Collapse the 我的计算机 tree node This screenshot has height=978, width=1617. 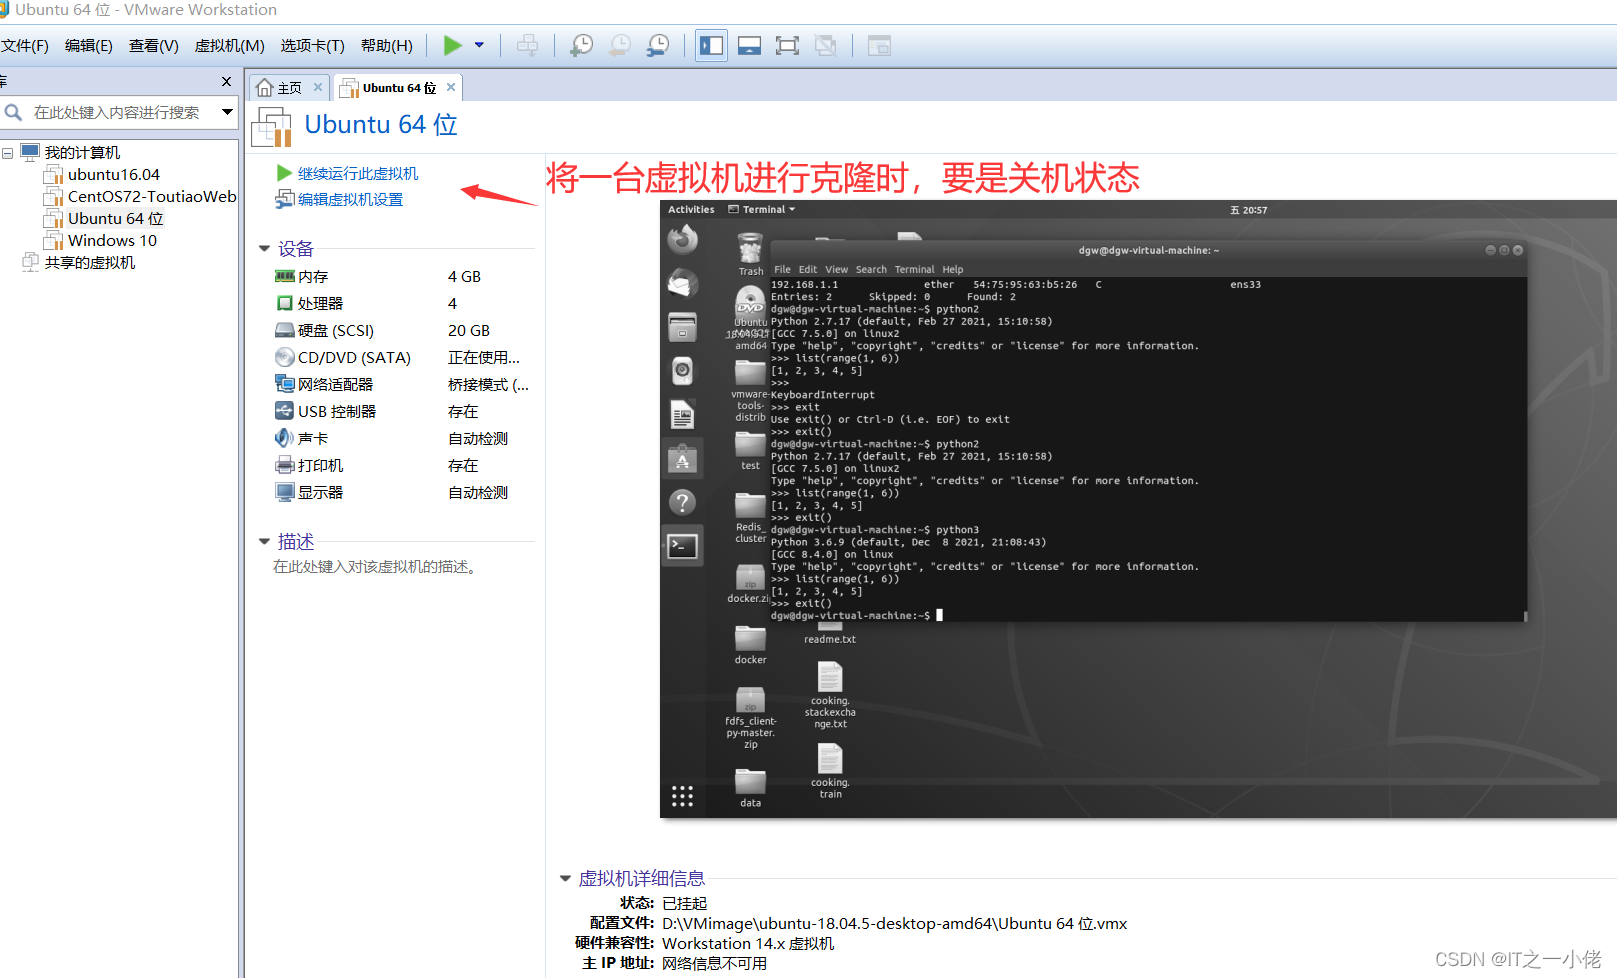click(8, 153)
